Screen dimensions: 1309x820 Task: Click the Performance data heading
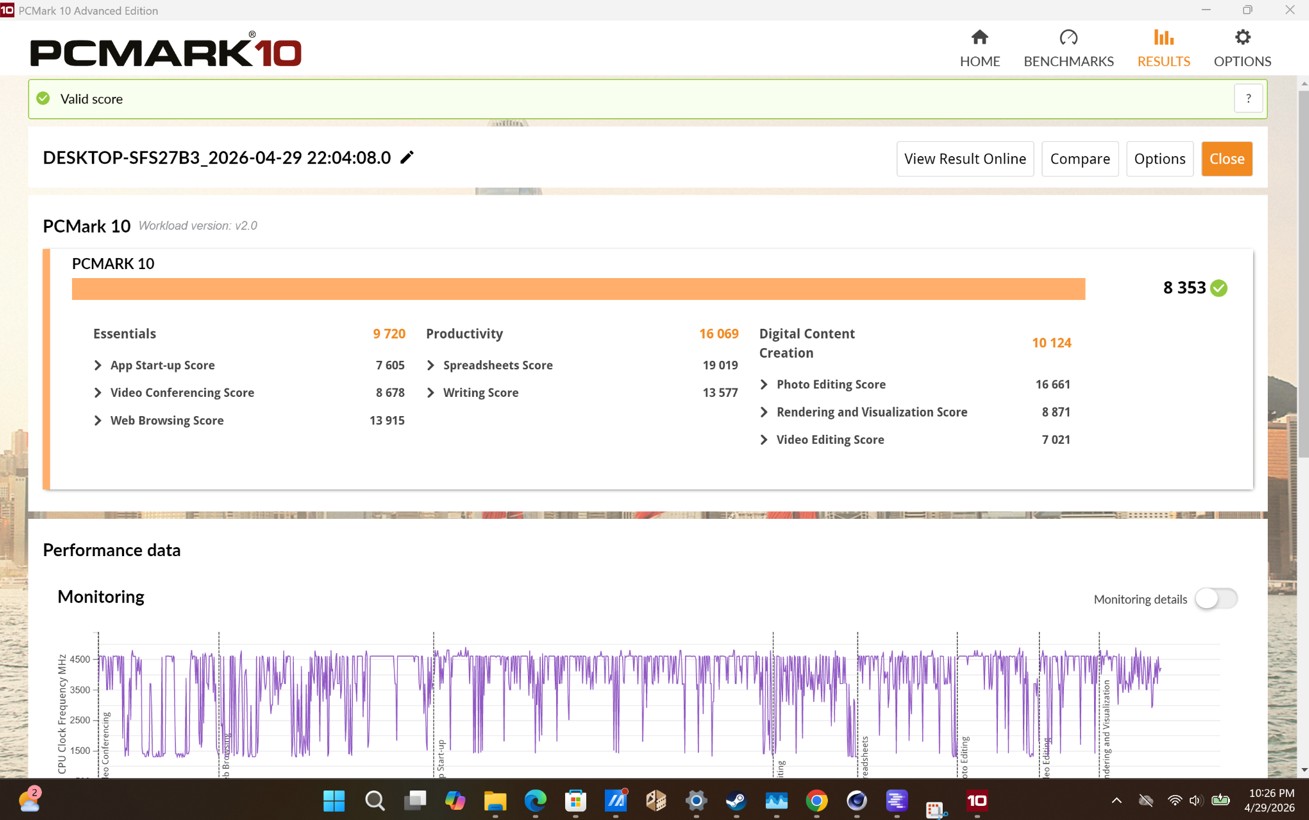coord(112,550)
